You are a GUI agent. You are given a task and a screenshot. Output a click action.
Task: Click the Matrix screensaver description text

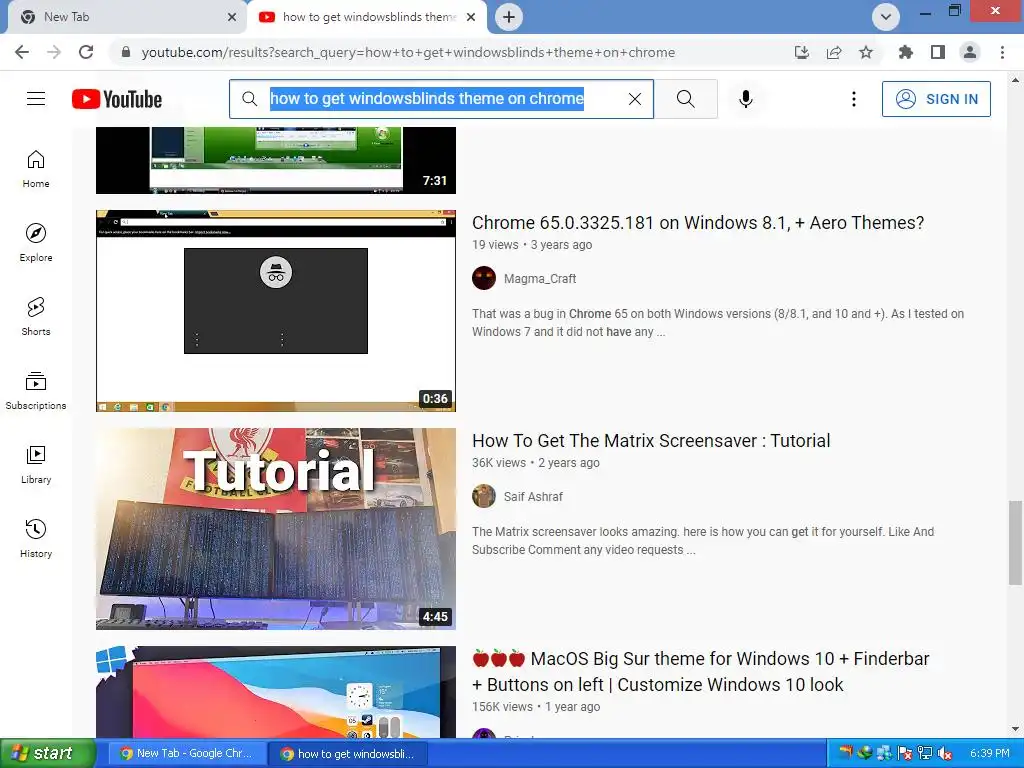click(703, 541)
